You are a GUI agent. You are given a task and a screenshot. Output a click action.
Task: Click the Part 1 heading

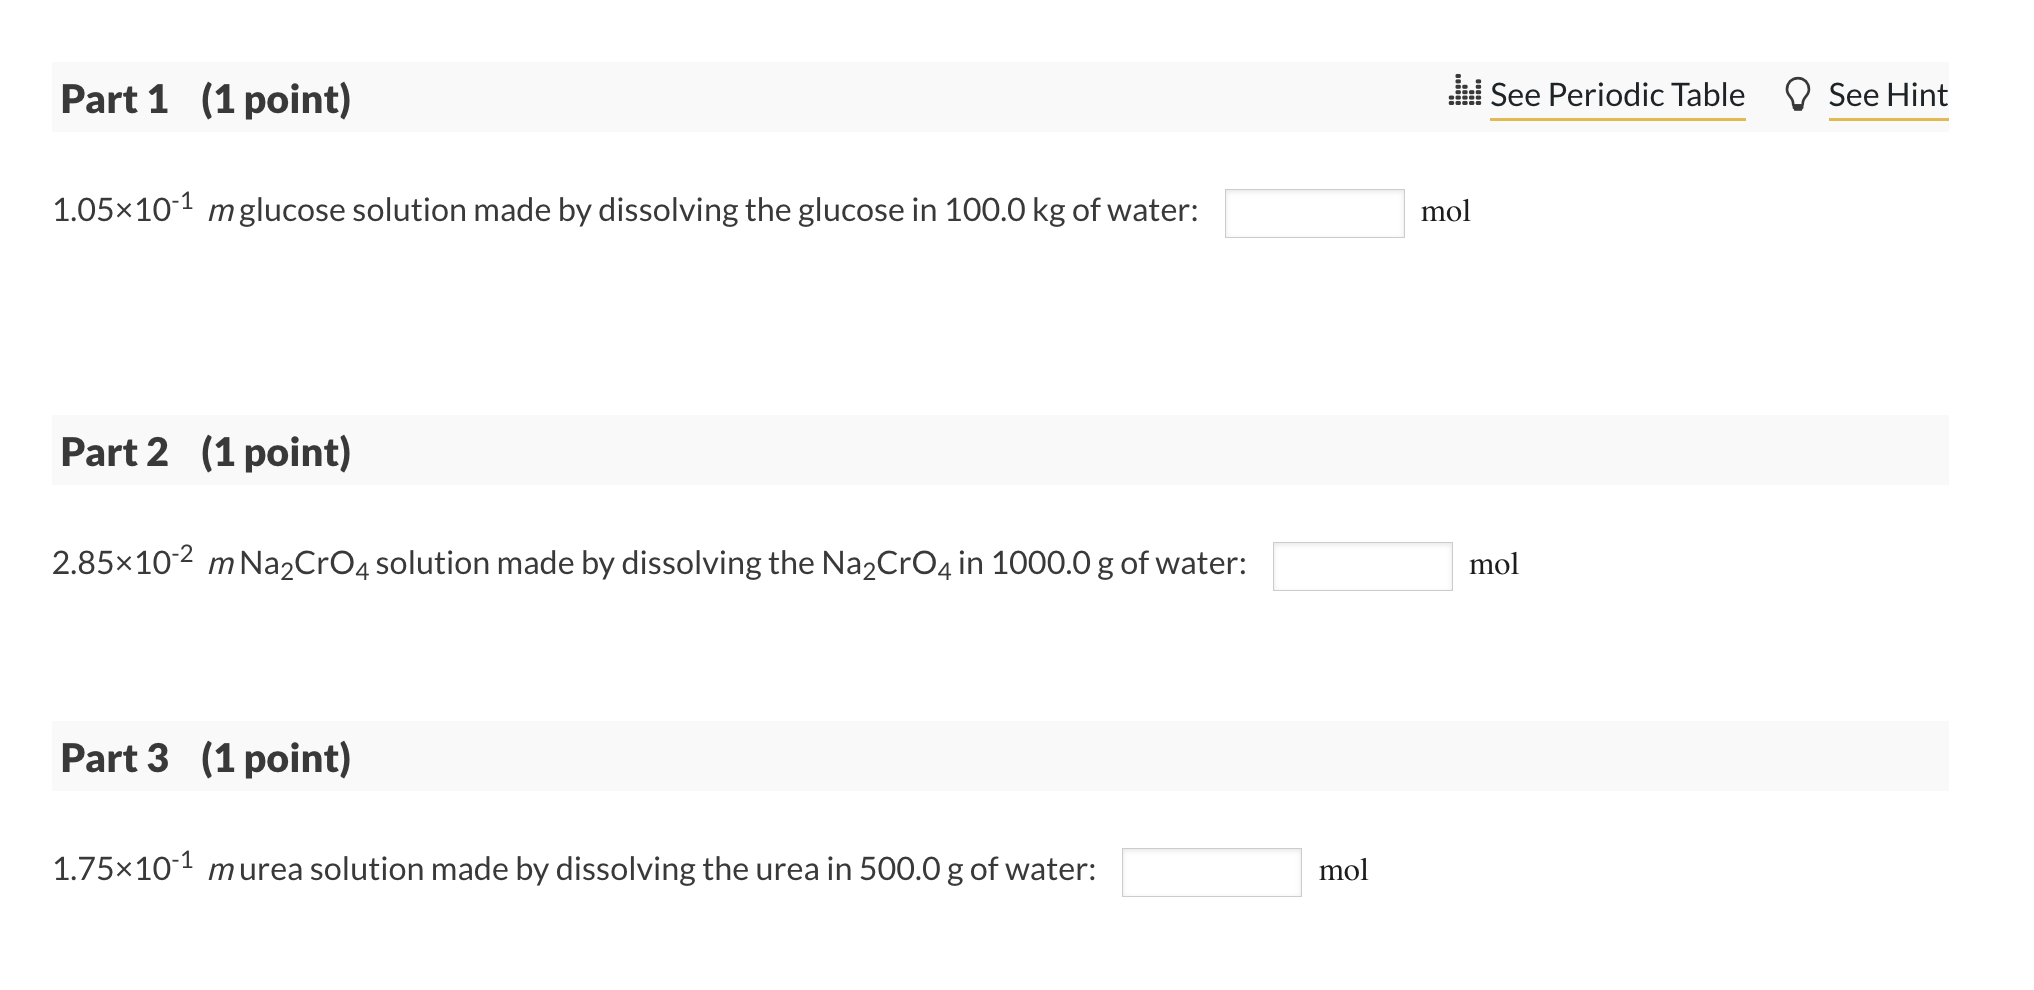(114, 99)
